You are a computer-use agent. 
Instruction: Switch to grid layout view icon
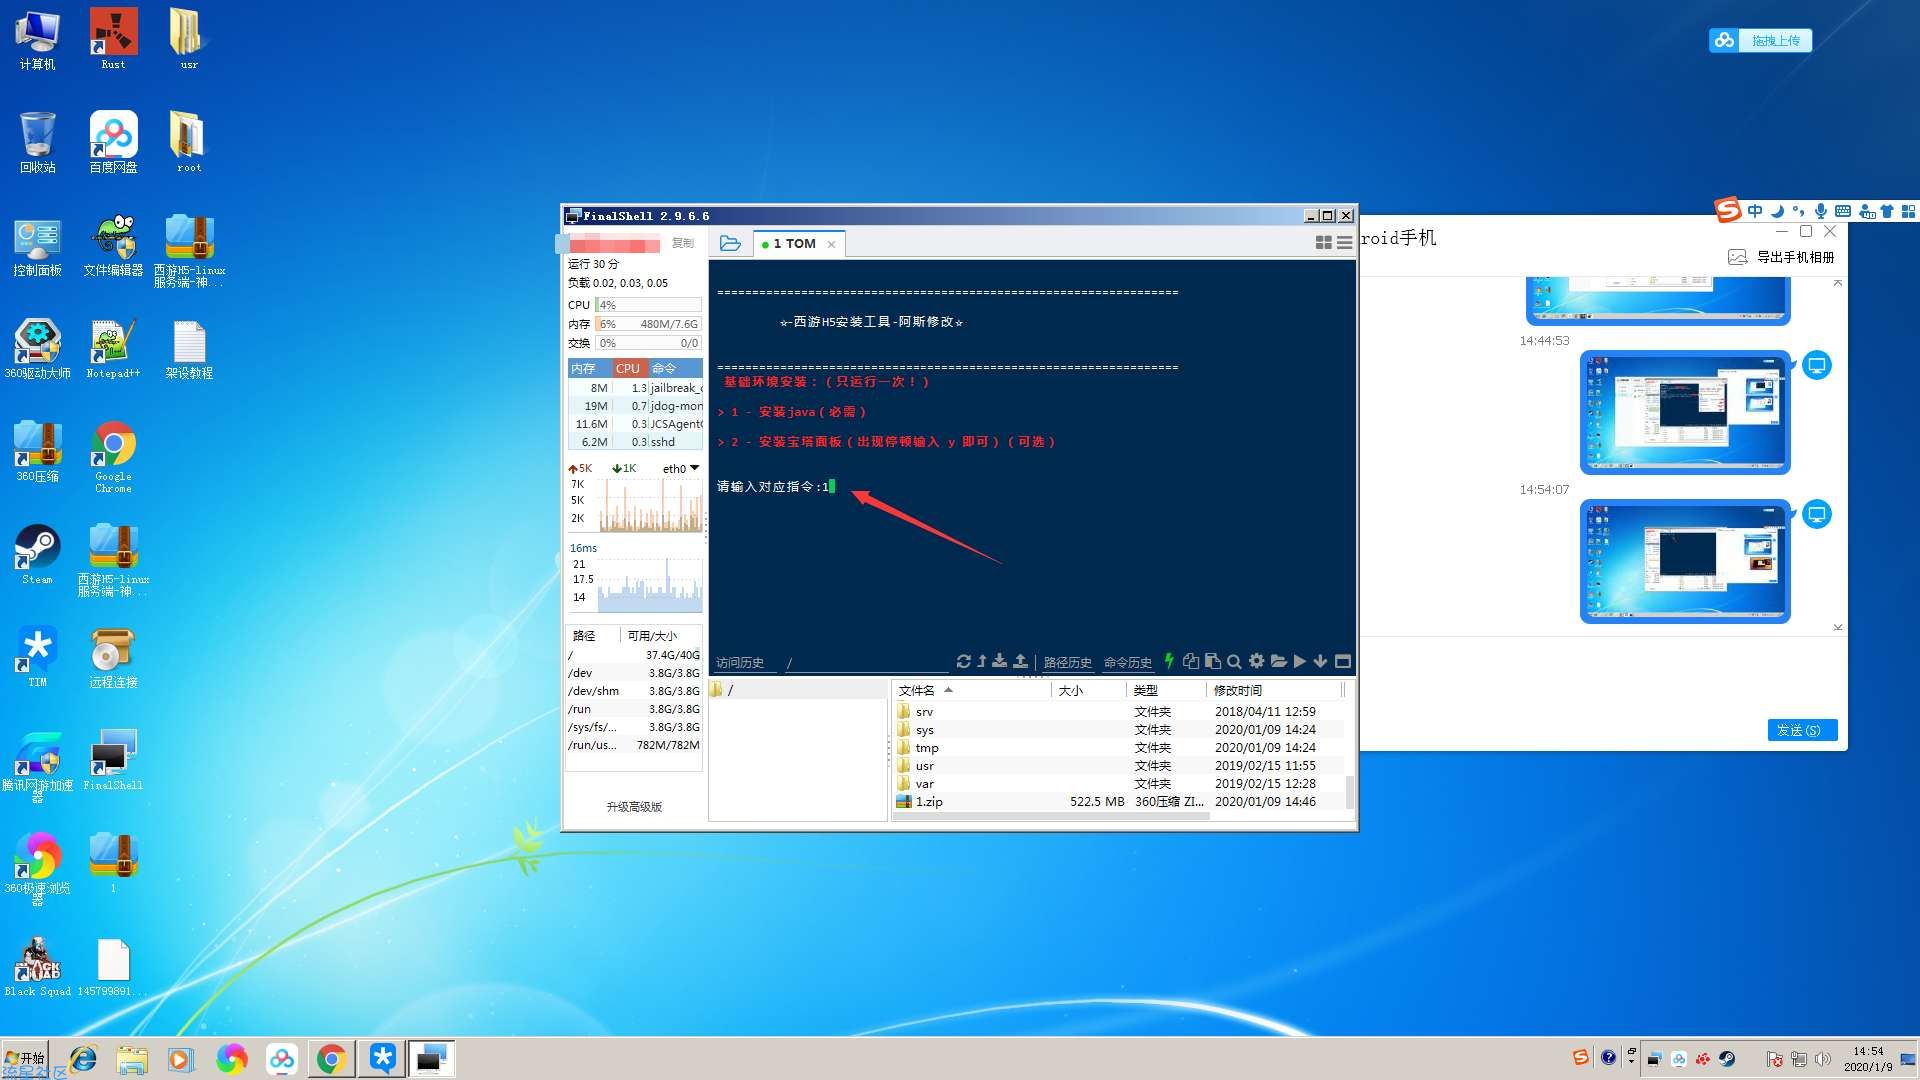[1323, 243]
